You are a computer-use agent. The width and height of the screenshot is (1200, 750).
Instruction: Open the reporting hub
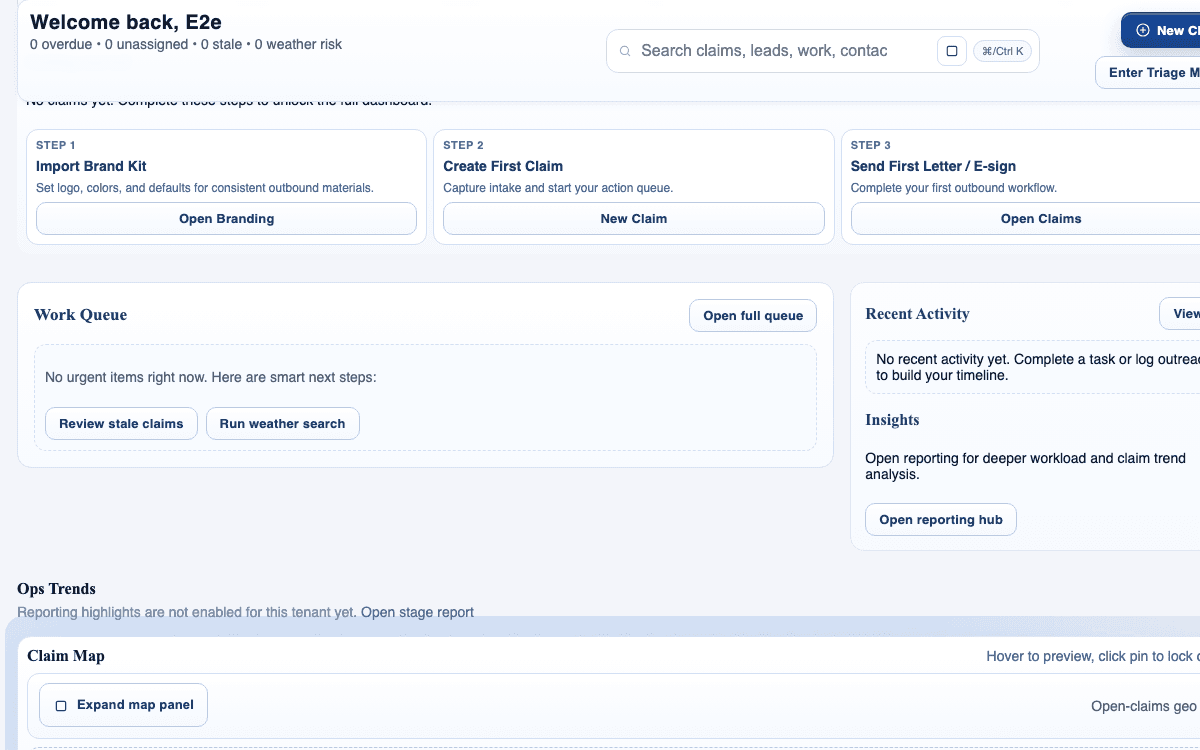click(x=940, y=519)
